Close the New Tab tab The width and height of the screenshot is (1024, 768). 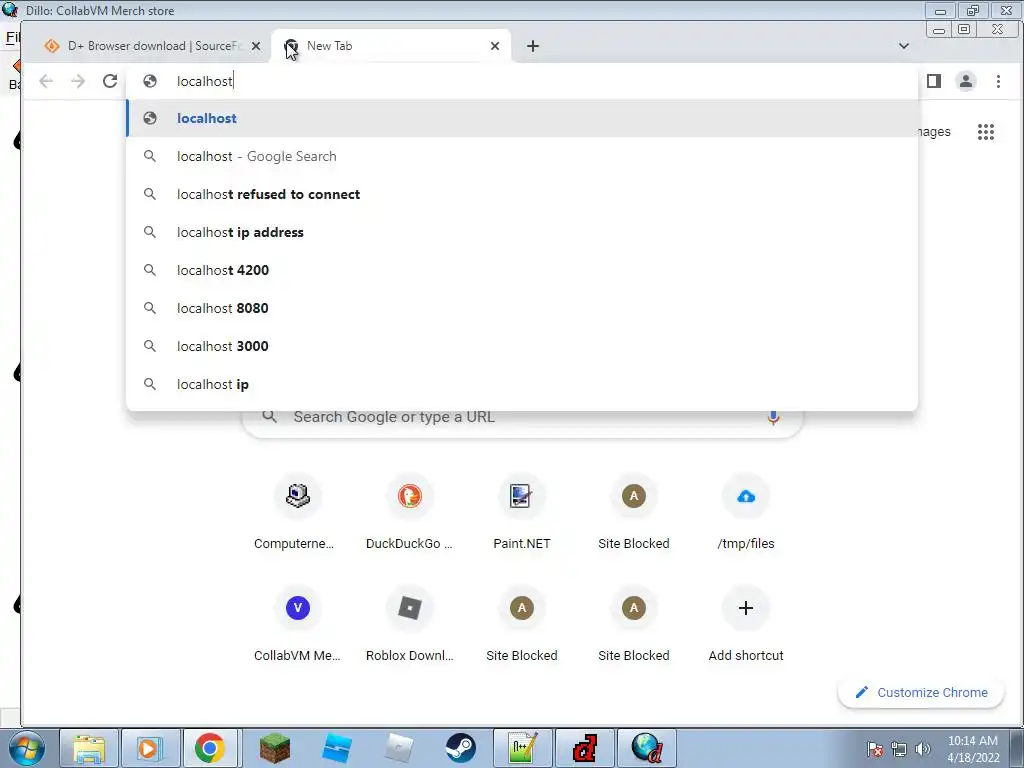[495, 46]
